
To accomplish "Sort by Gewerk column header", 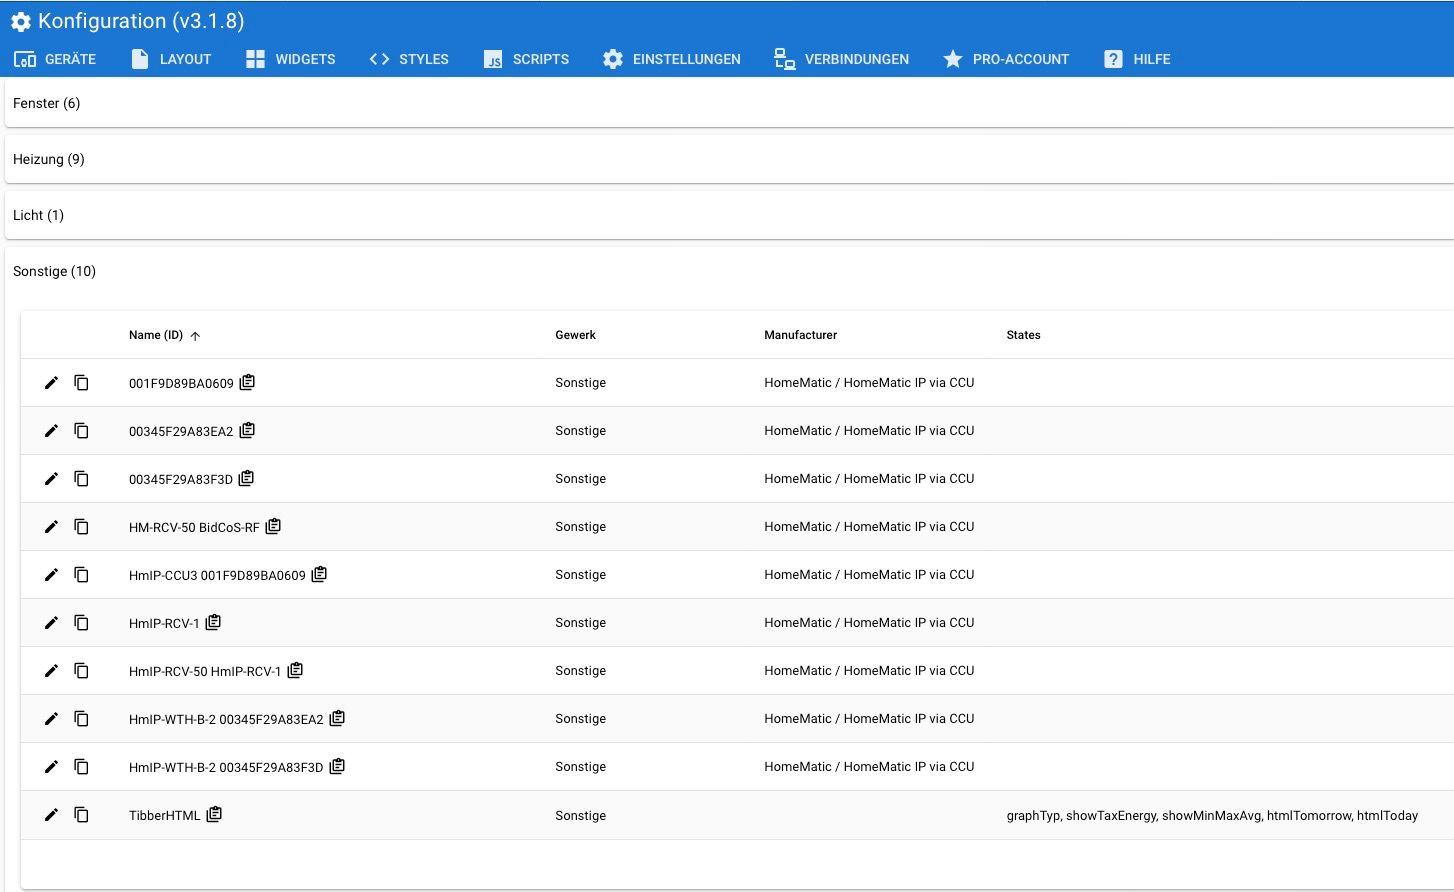I will click(576, 335).
